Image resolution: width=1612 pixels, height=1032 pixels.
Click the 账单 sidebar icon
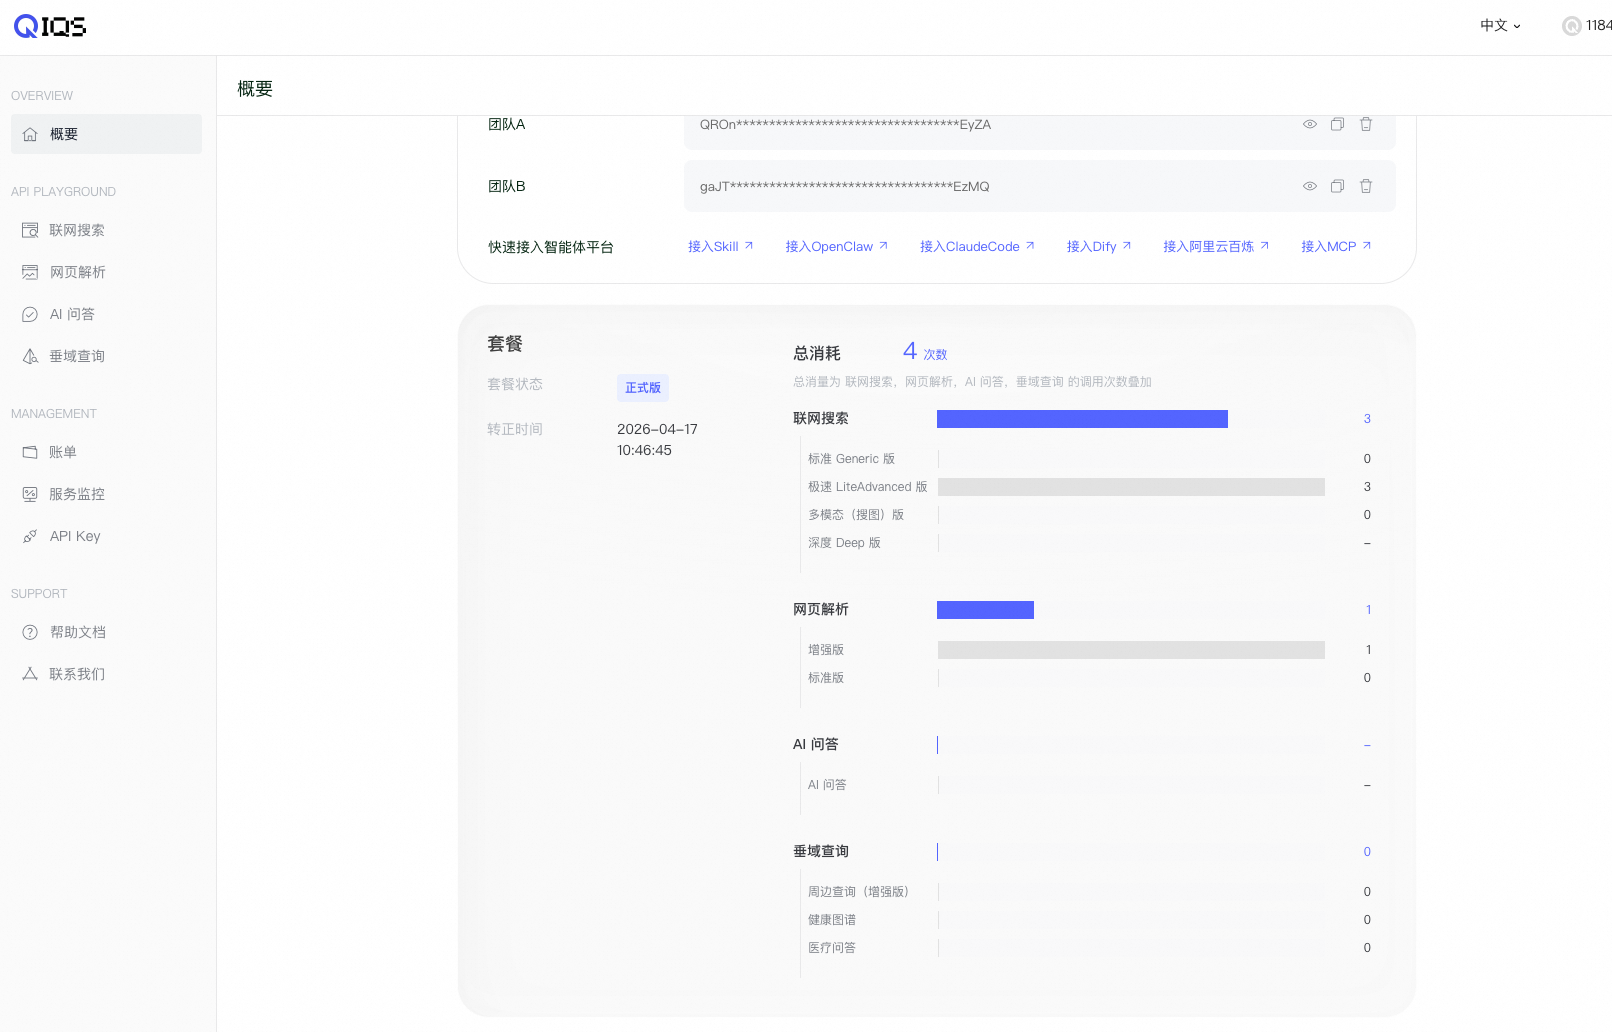pyautogui.click(x=30, y=452)
